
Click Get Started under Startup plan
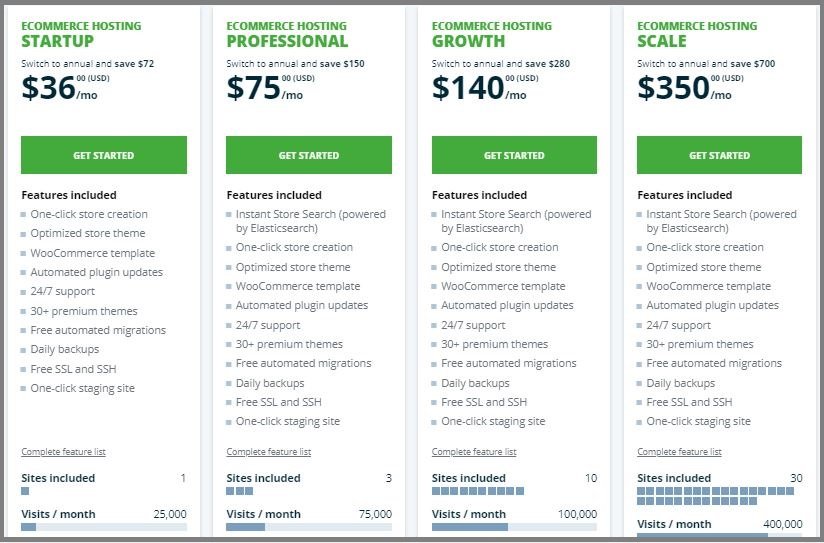pyautogui.click(x=104, y=155)
